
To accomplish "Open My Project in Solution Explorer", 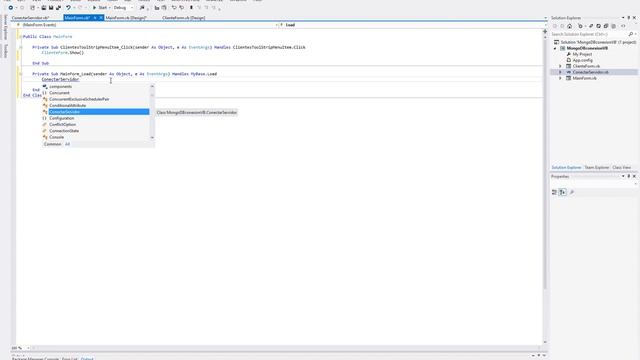I will (582, 54).
